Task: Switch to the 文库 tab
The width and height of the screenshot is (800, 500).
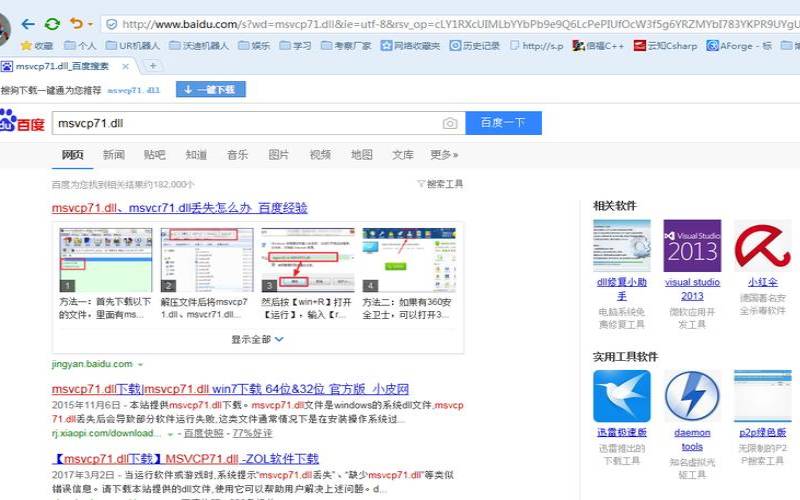Action: 403,155
